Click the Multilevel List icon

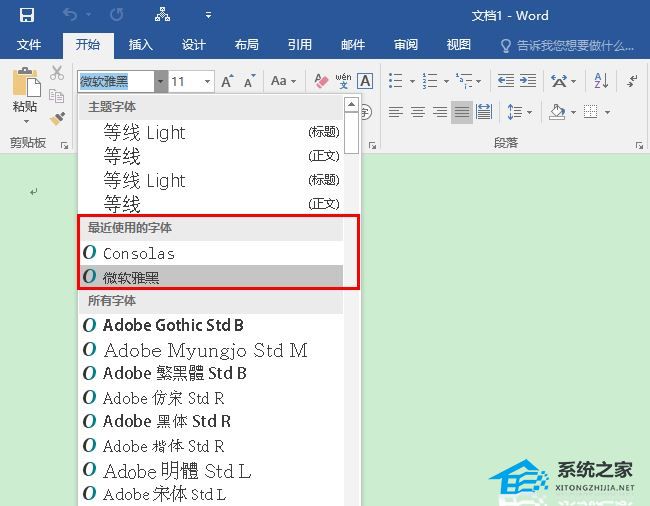point(465,80)
